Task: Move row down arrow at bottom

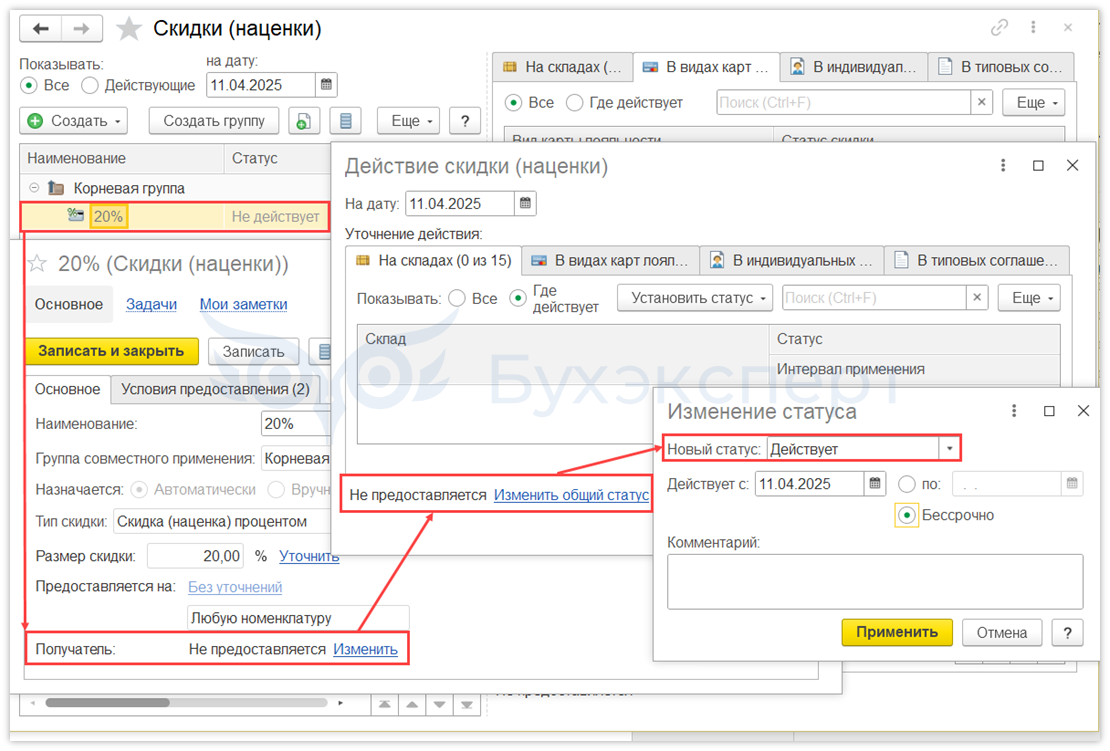Action: coord(440,704)
